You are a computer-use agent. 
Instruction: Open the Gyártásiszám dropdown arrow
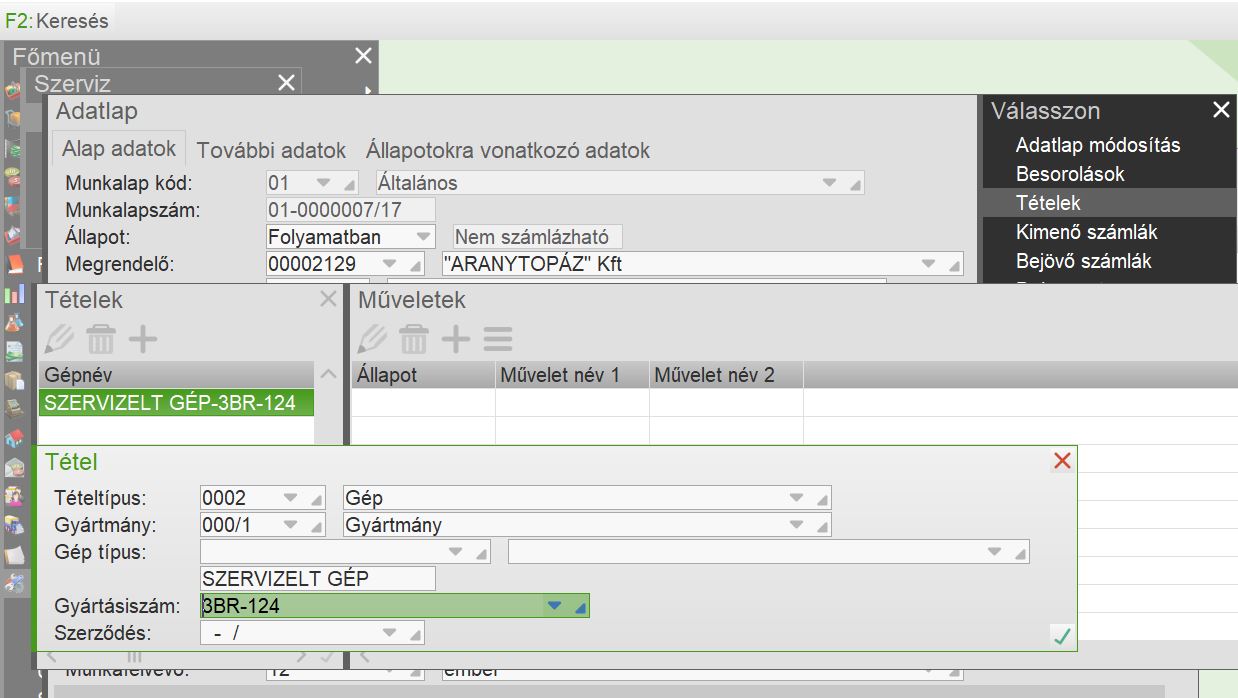tap(555, 606)
